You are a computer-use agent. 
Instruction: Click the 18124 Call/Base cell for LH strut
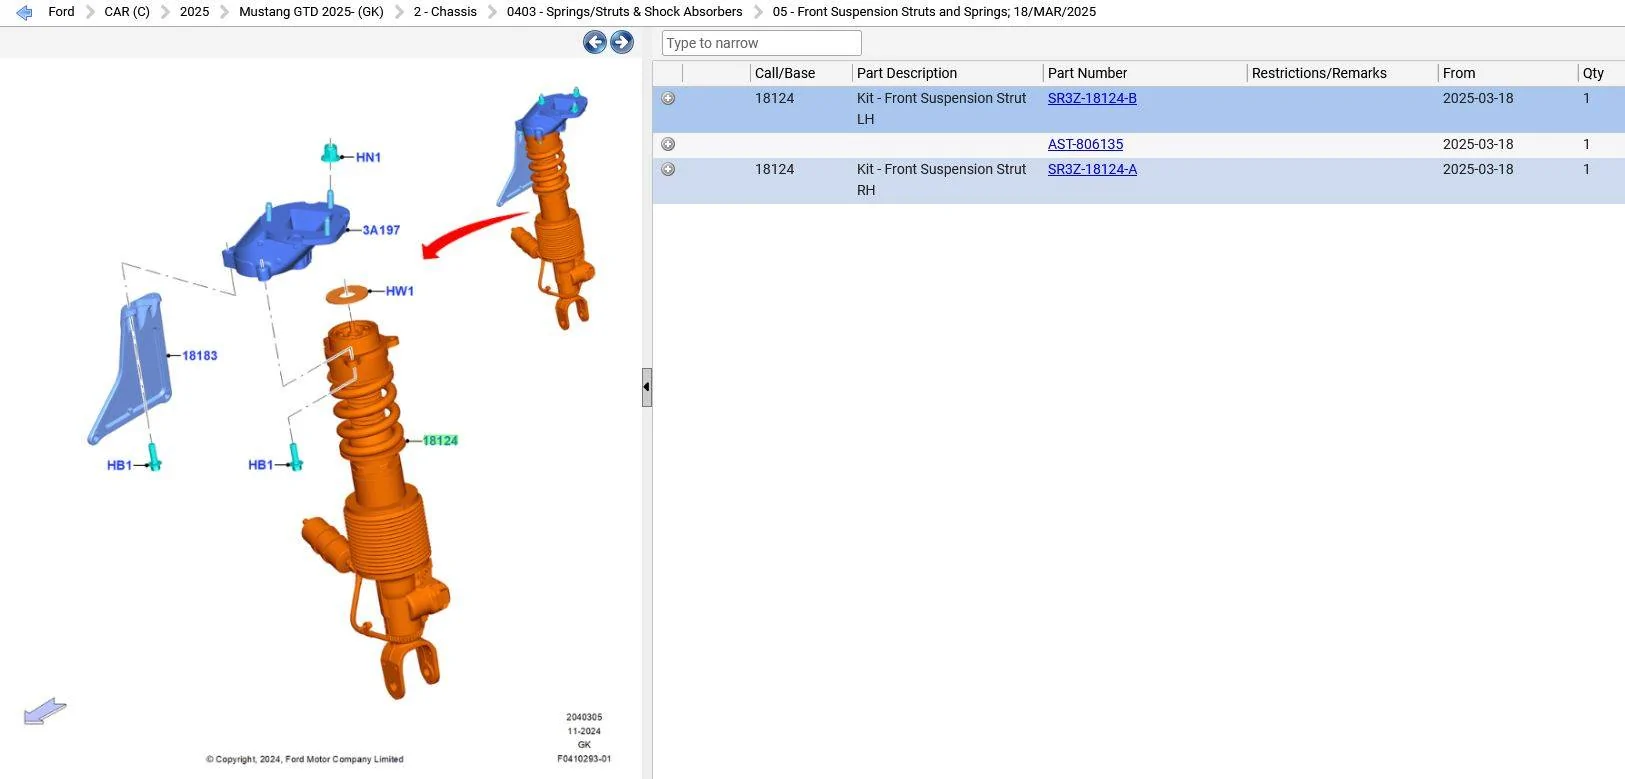click(774, 98)
